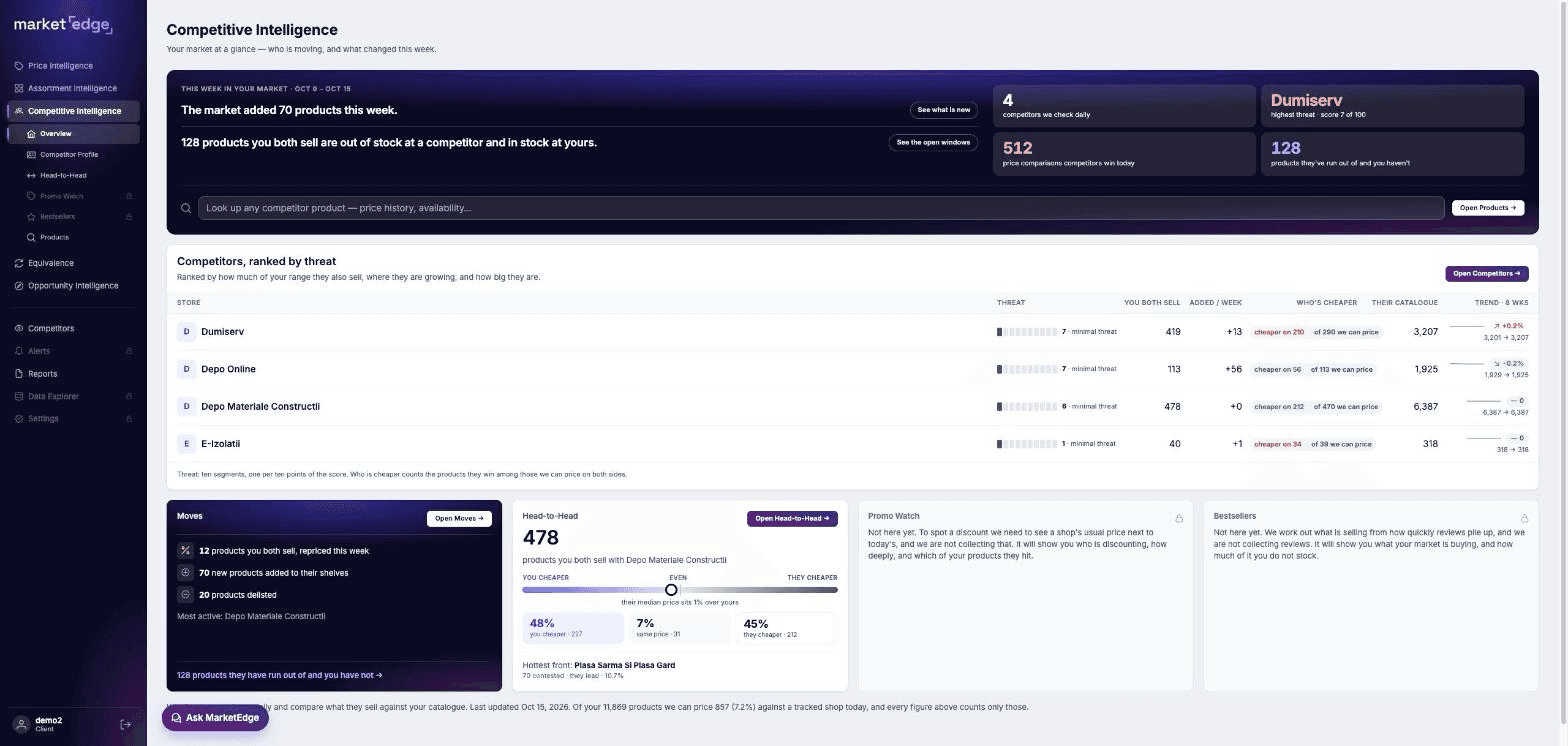Follow the 128 products run out link

(x=280, y=675)
